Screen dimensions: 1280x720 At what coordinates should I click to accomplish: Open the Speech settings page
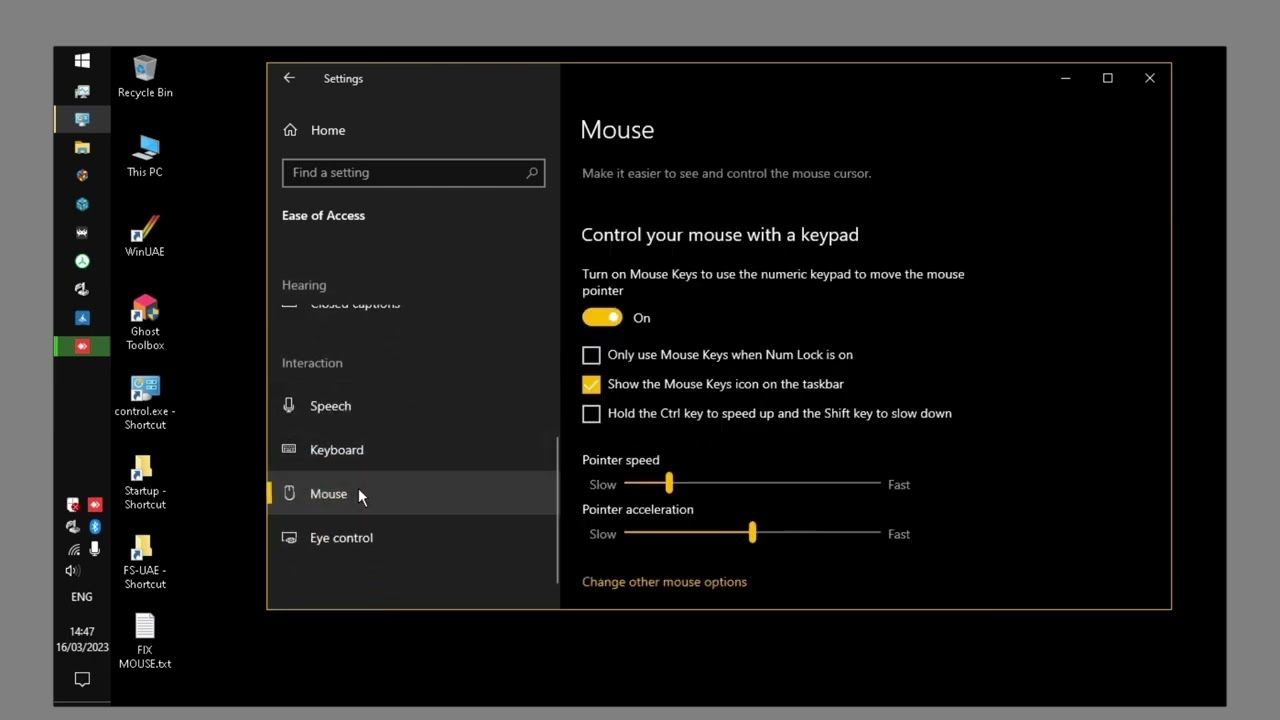tap(412, 406)
